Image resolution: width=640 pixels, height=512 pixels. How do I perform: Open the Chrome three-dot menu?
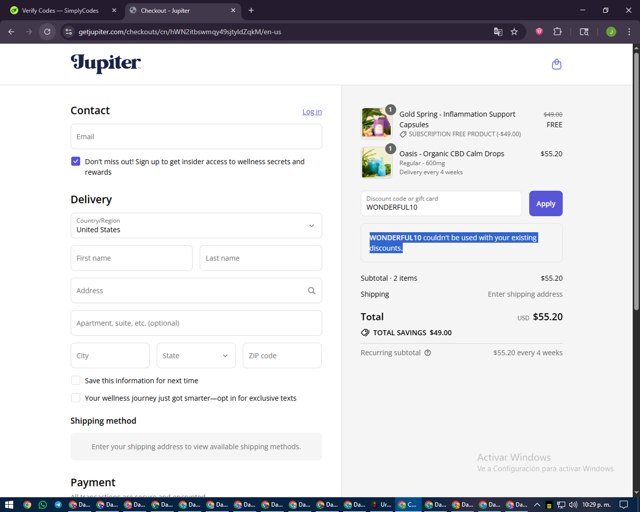pyautogui.click(x=629, y=32)
